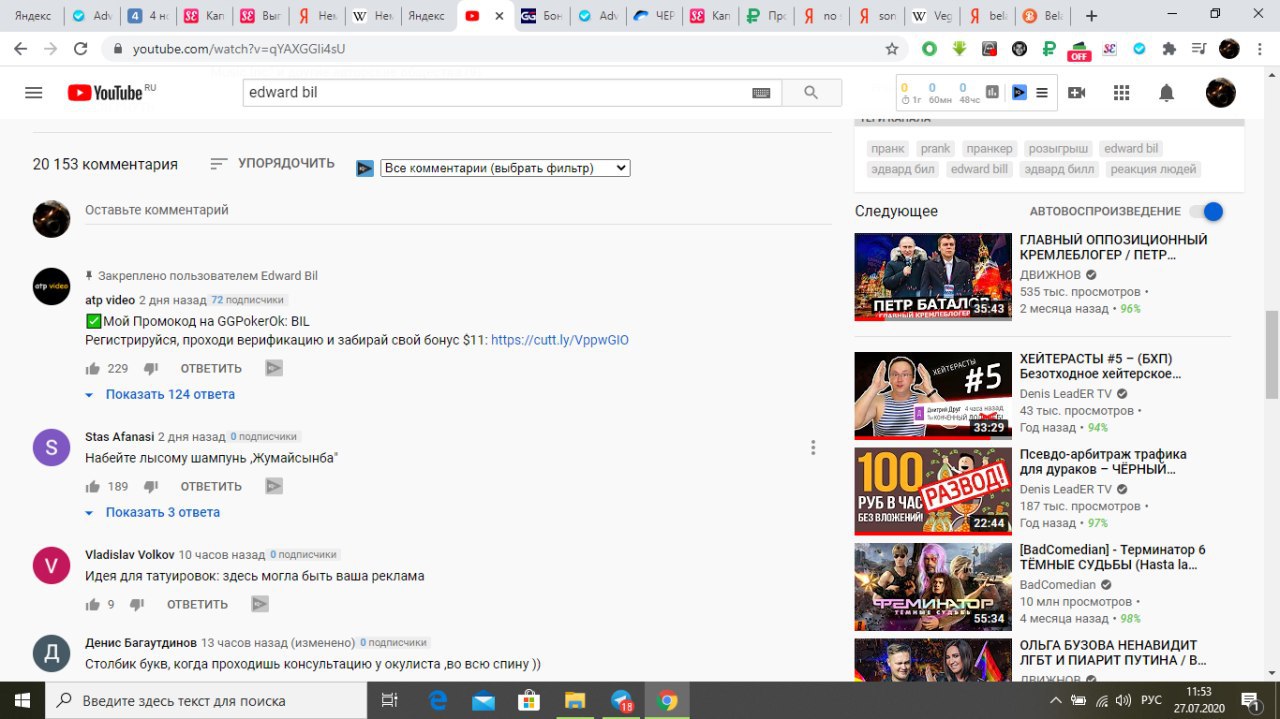Click the 'розыгрыш' channel tag
1280x719 pixels.
(1058, 148)
